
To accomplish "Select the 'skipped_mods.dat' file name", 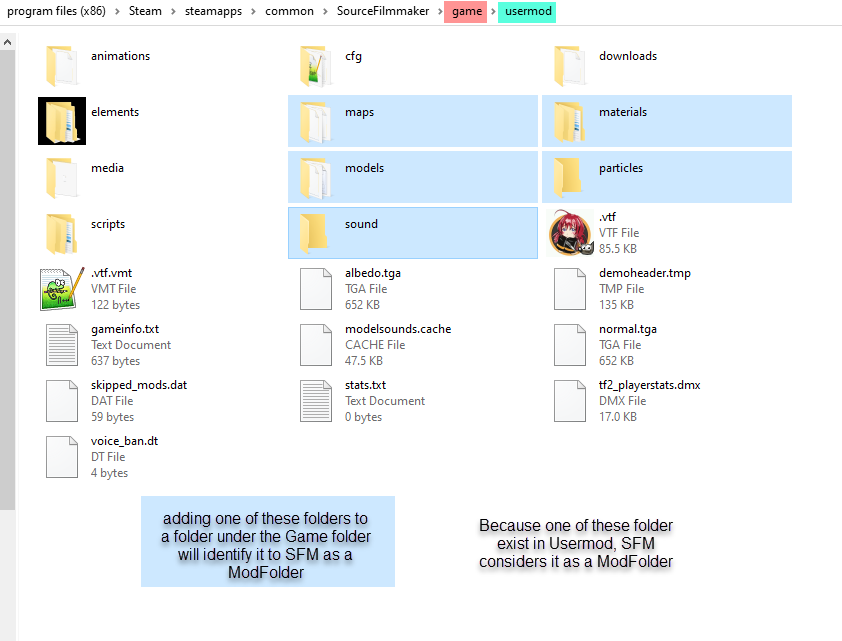I will pyautogui.click(x=139, y=385).
